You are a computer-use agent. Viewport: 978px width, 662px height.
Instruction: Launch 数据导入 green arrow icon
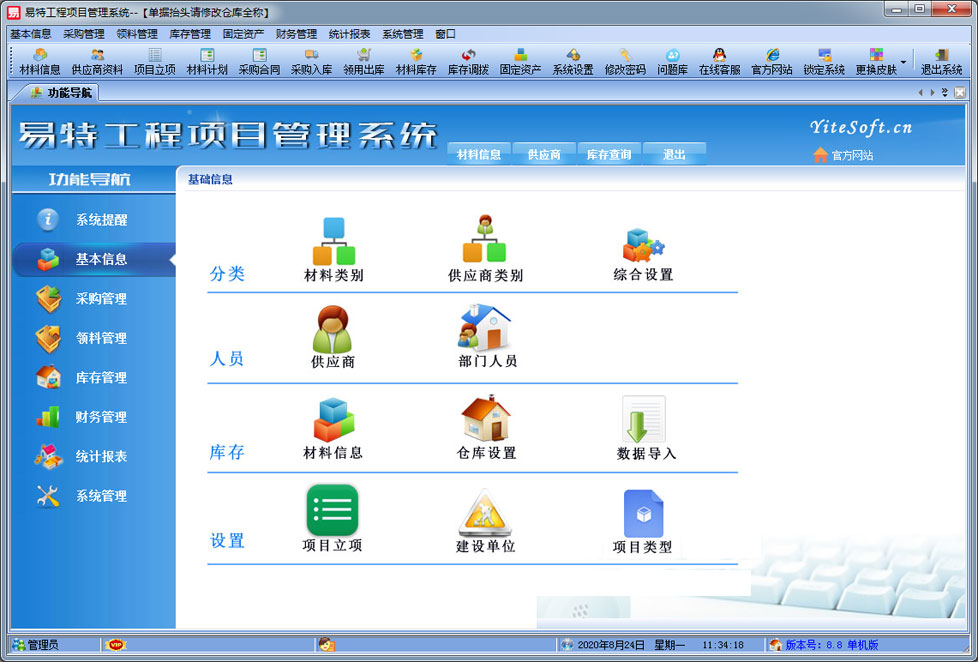645,420
